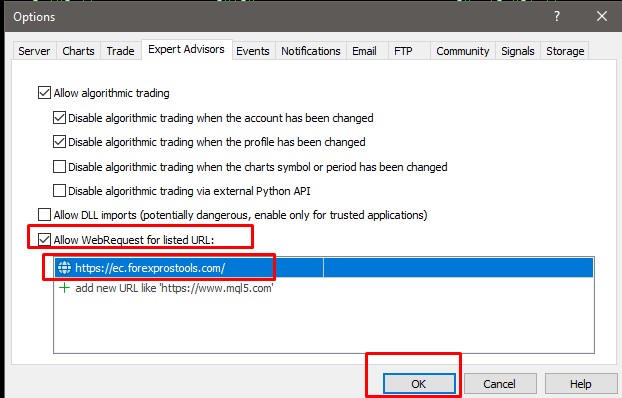Screen dimensions: 622x398
Task: Click the green plus add-URL icon
Action: [64, 288]
